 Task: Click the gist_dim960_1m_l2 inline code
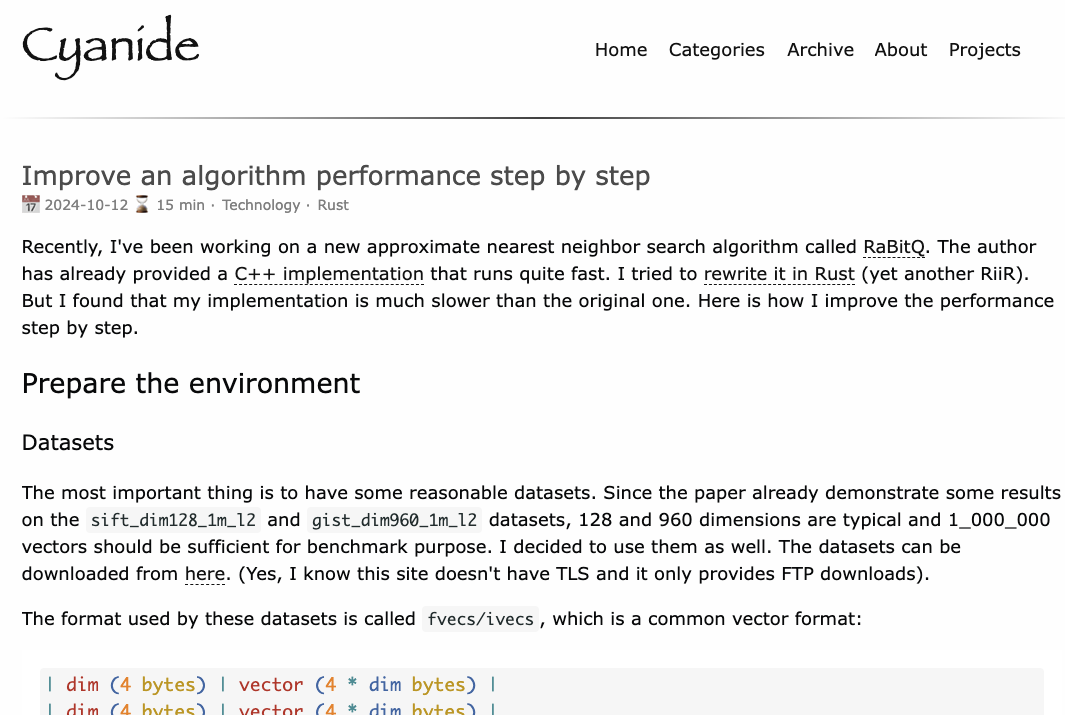coord(394,520)
